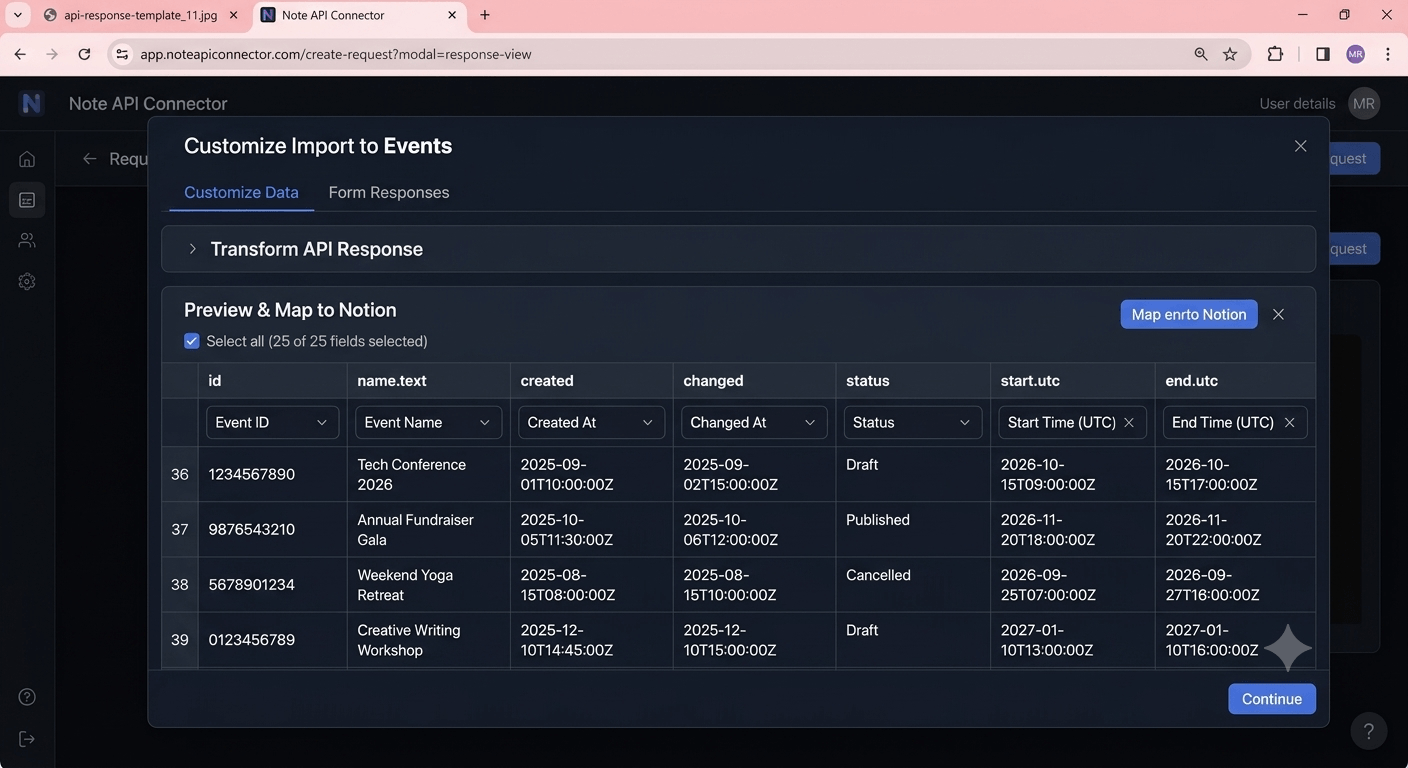The height and width of the screenshot is (768, 1408).
Task: Clear the End Time (UTC) mapping
Action: (x=1290, y=422)
